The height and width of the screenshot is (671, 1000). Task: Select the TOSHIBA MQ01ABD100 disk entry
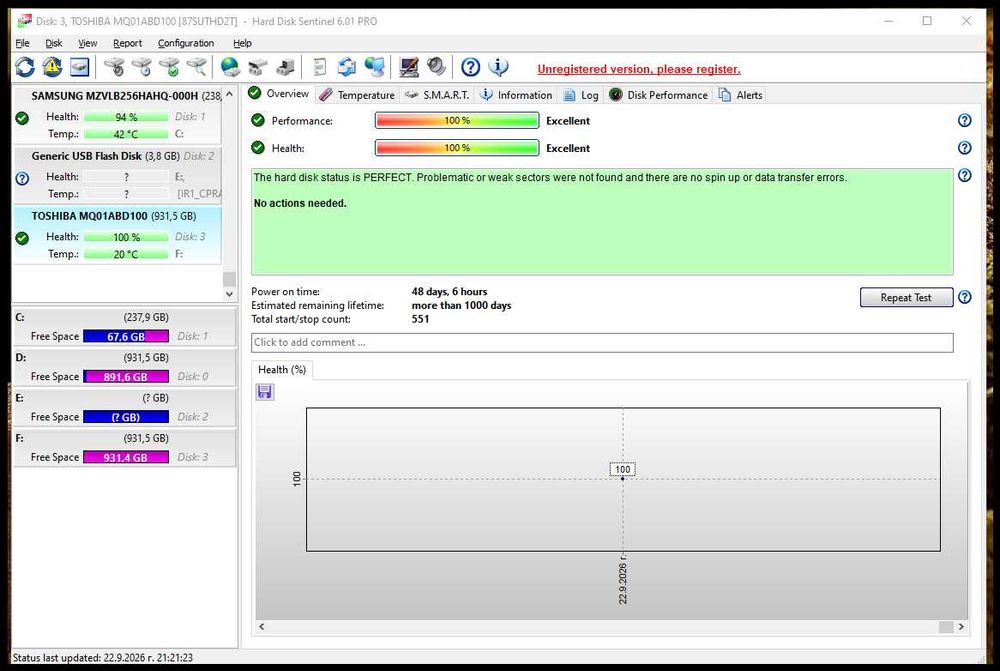click(x=117, y=235)
